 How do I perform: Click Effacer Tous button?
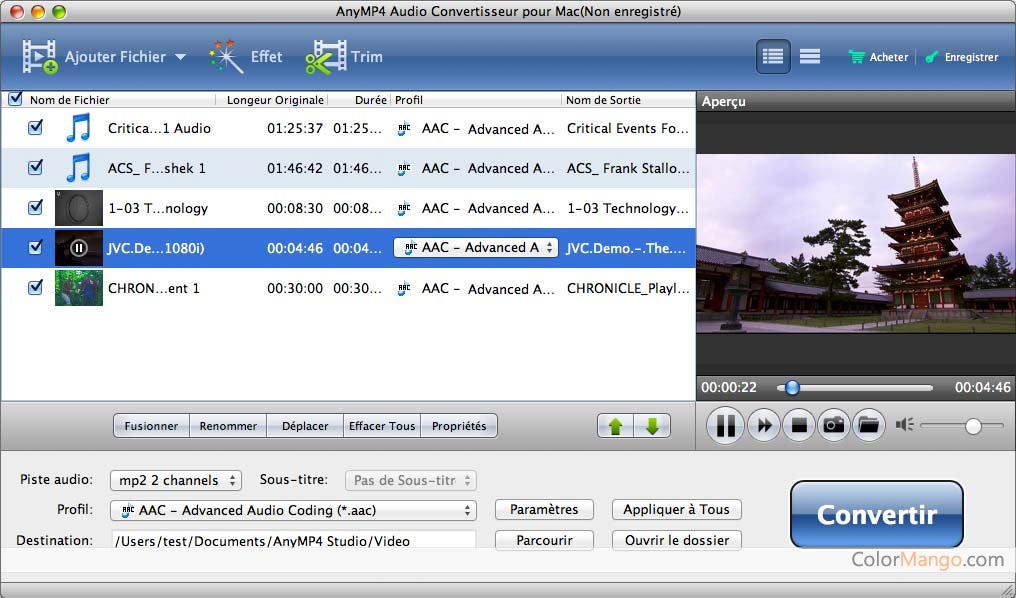click(x=382, y=426)
